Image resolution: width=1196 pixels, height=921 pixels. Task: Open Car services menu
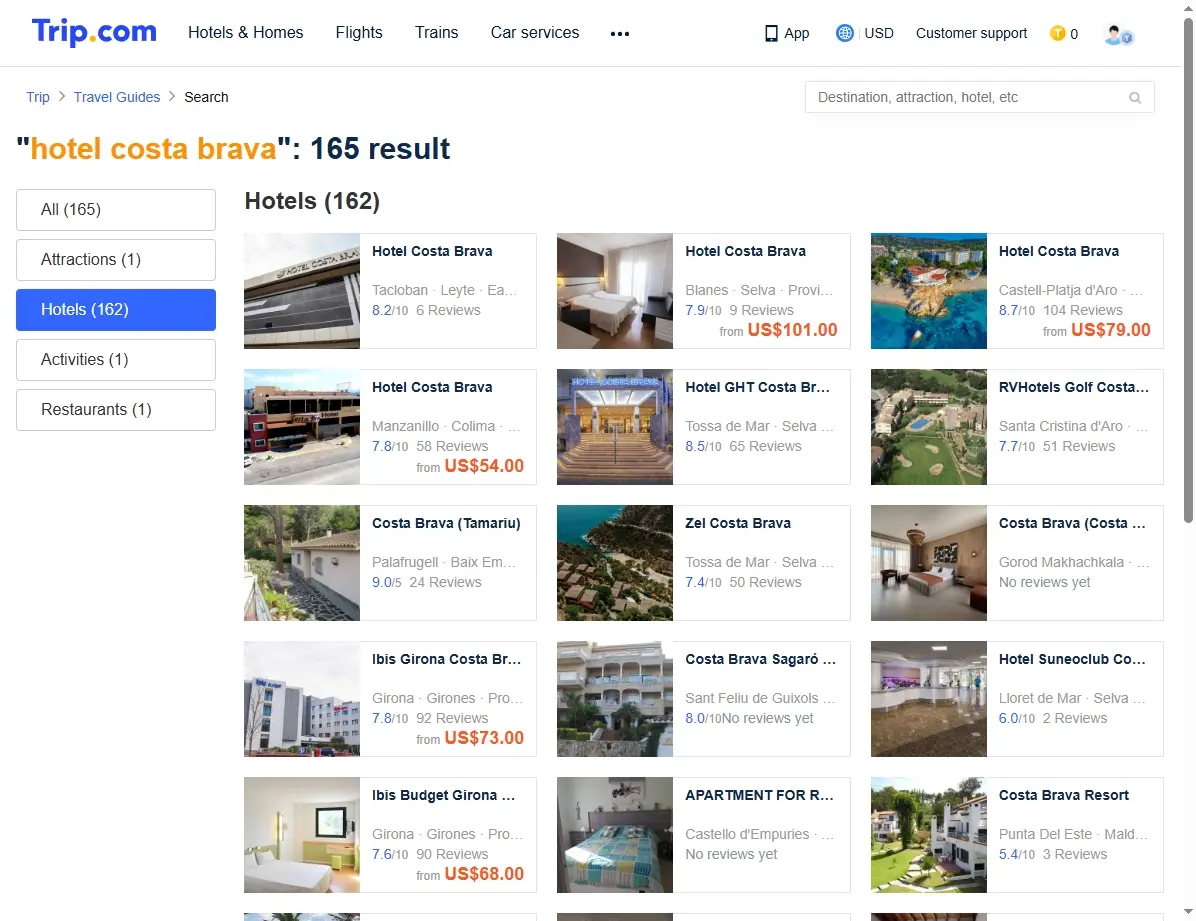pyautogui.click(x=535, y=33)
